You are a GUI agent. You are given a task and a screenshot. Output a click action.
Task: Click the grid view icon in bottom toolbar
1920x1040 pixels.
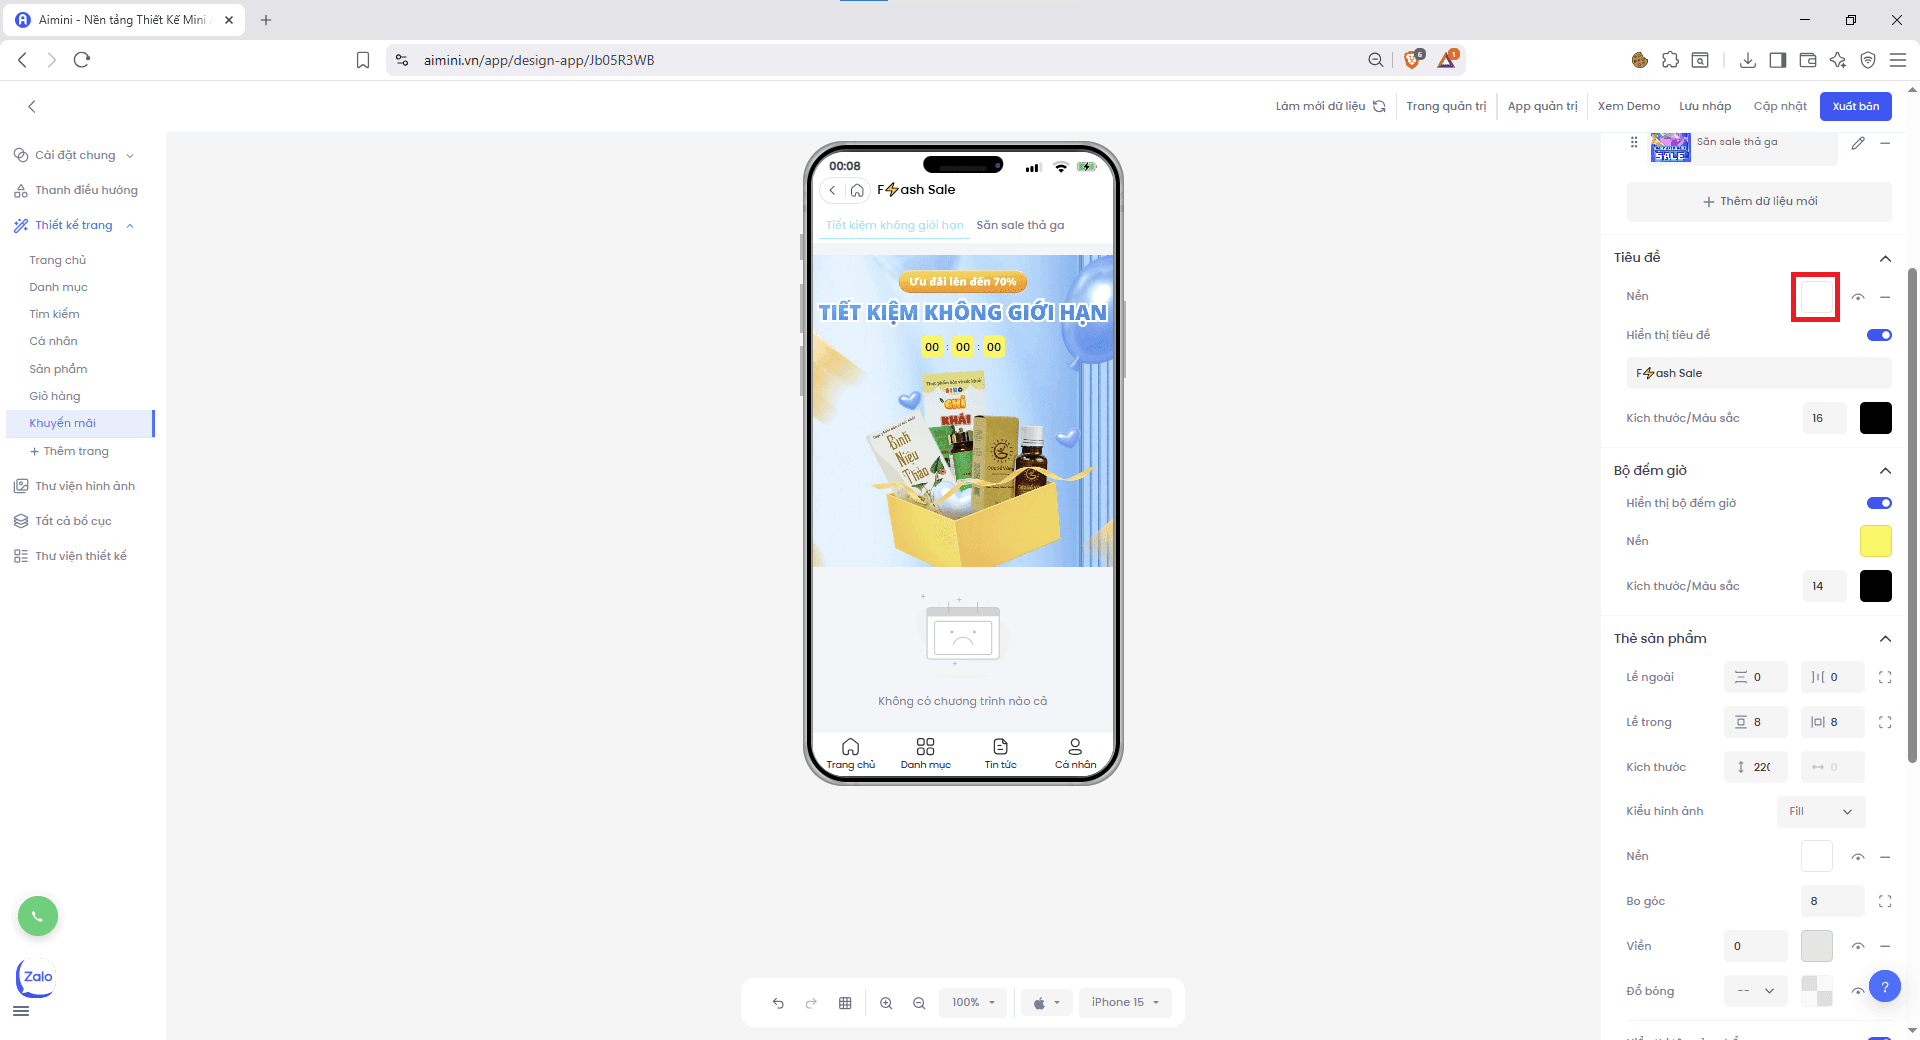click(845, 1003)
